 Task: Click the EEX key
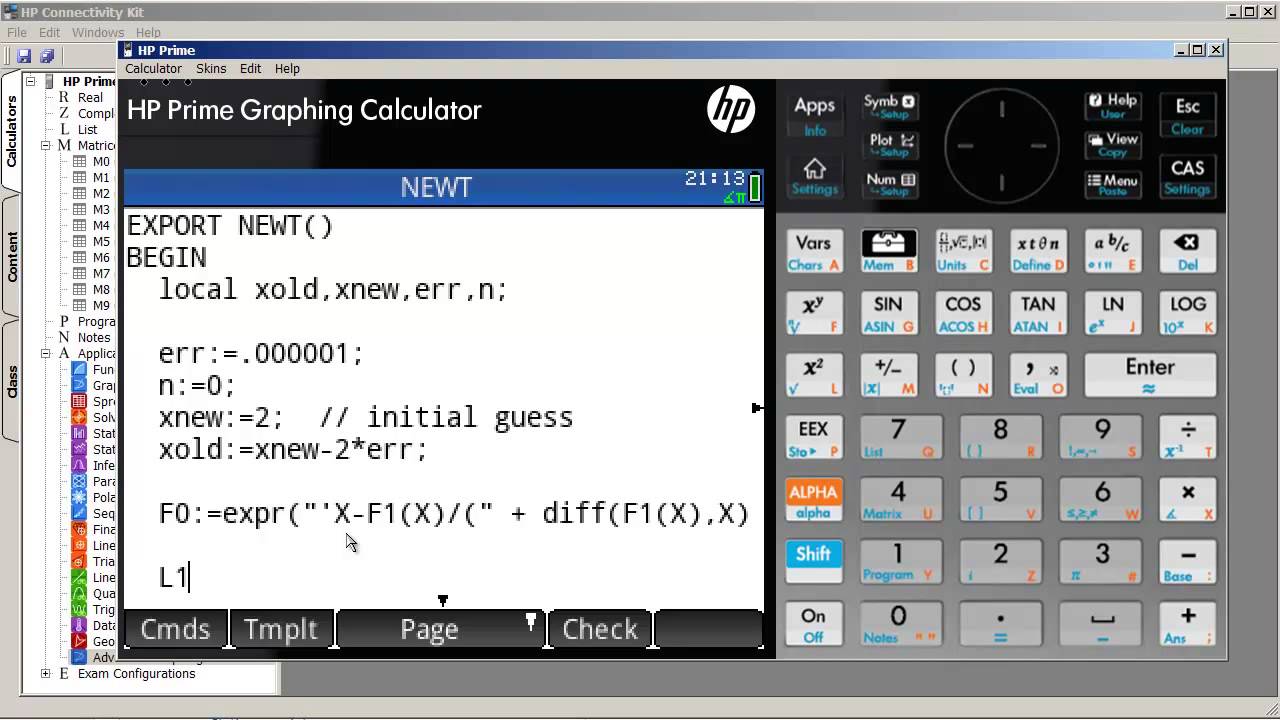[x=813, y=438]
